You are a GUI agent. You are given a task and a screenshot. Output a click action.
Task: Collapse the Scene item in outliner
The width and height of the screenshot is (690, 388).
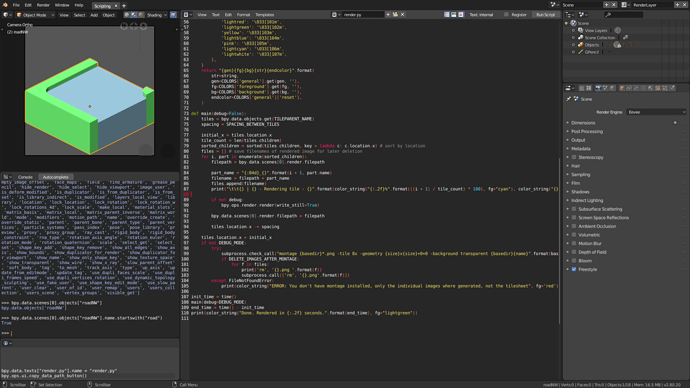[x=567, y=23]
